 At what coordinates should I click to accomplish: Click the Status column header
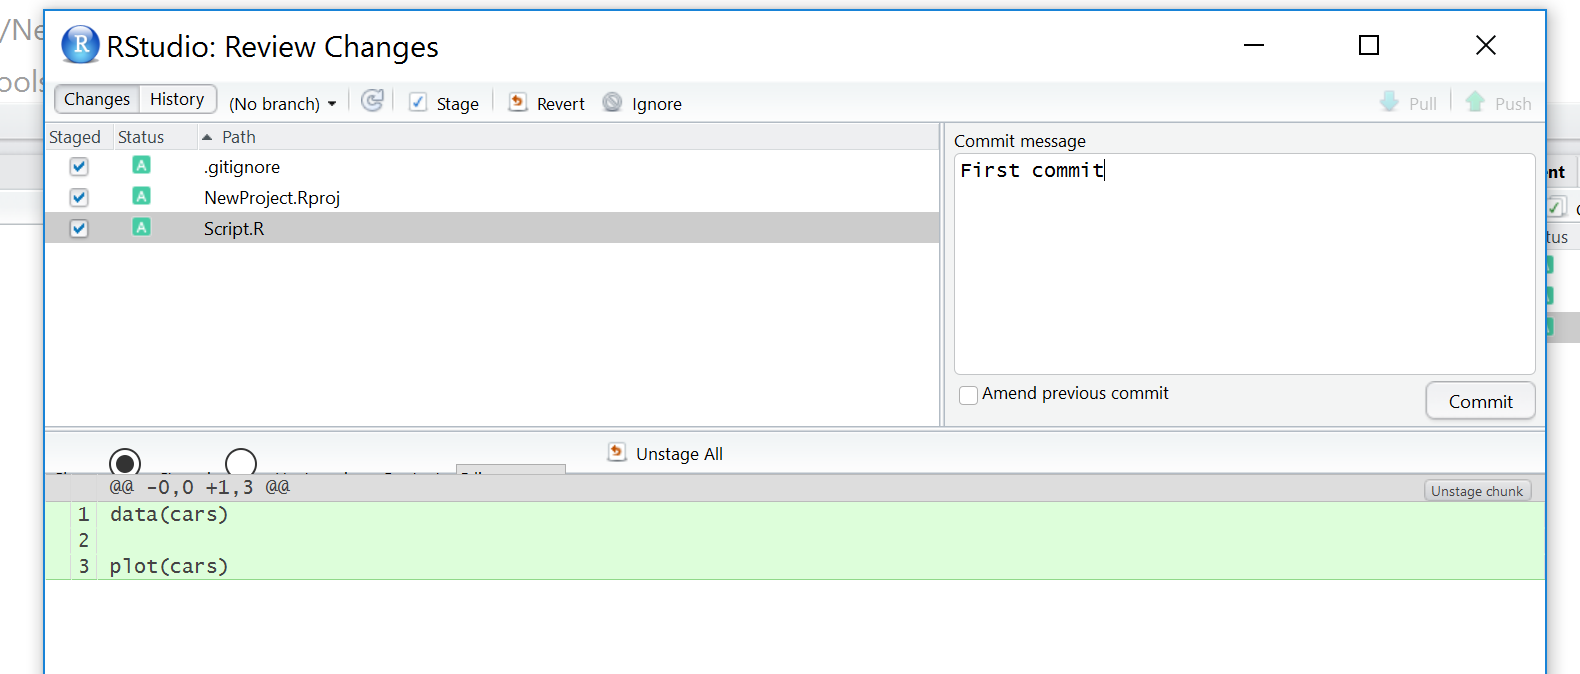[x=141, y=137]
